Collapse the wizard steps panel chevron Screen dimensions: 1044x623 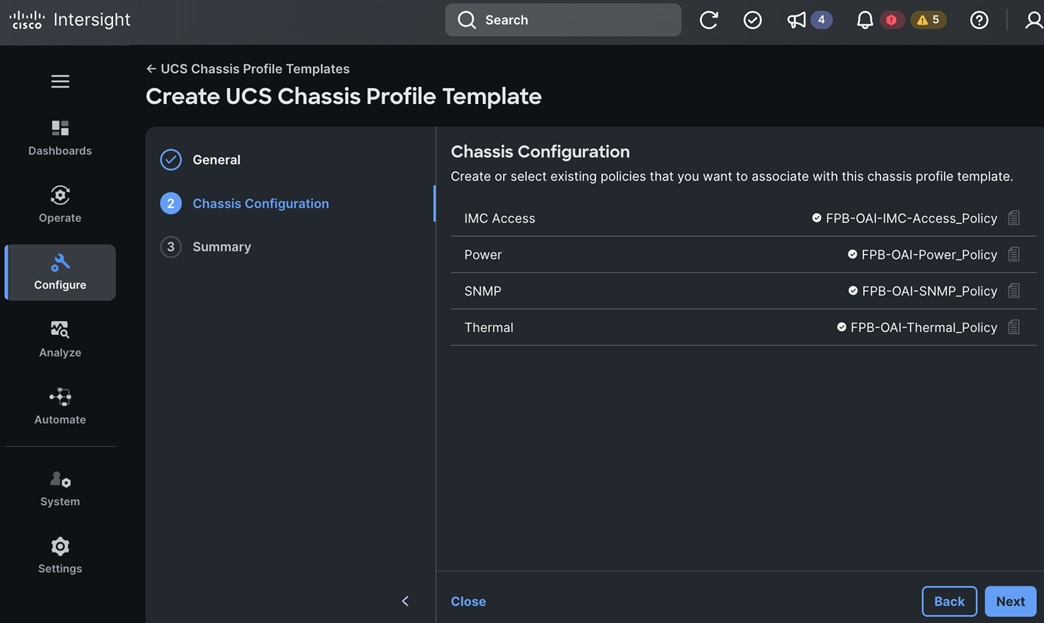(405, 601)
